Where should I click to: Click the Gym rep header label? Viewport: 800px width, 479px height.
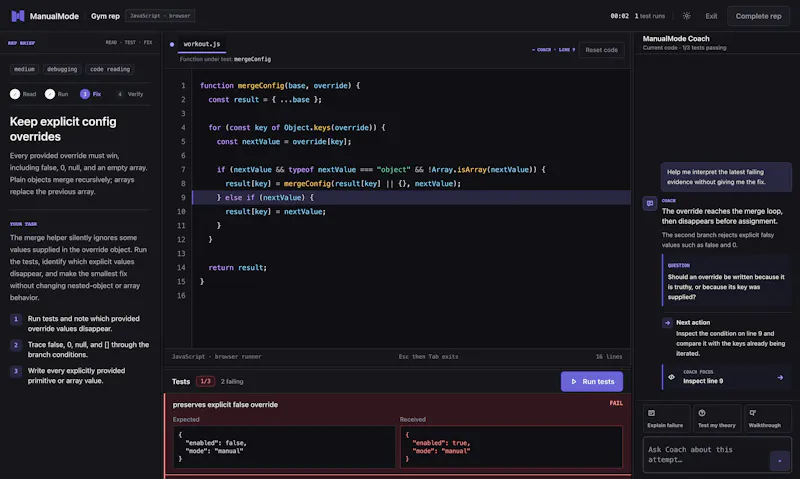[x=105, y=16]
